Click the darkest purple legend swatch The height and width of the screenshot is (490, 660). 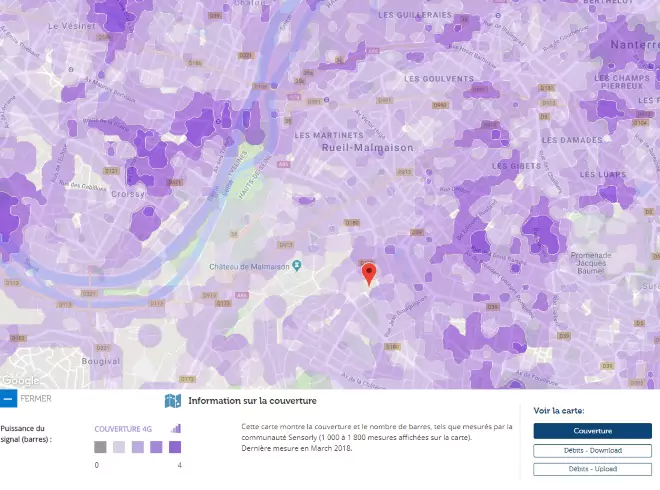click(x=174, y=447)
